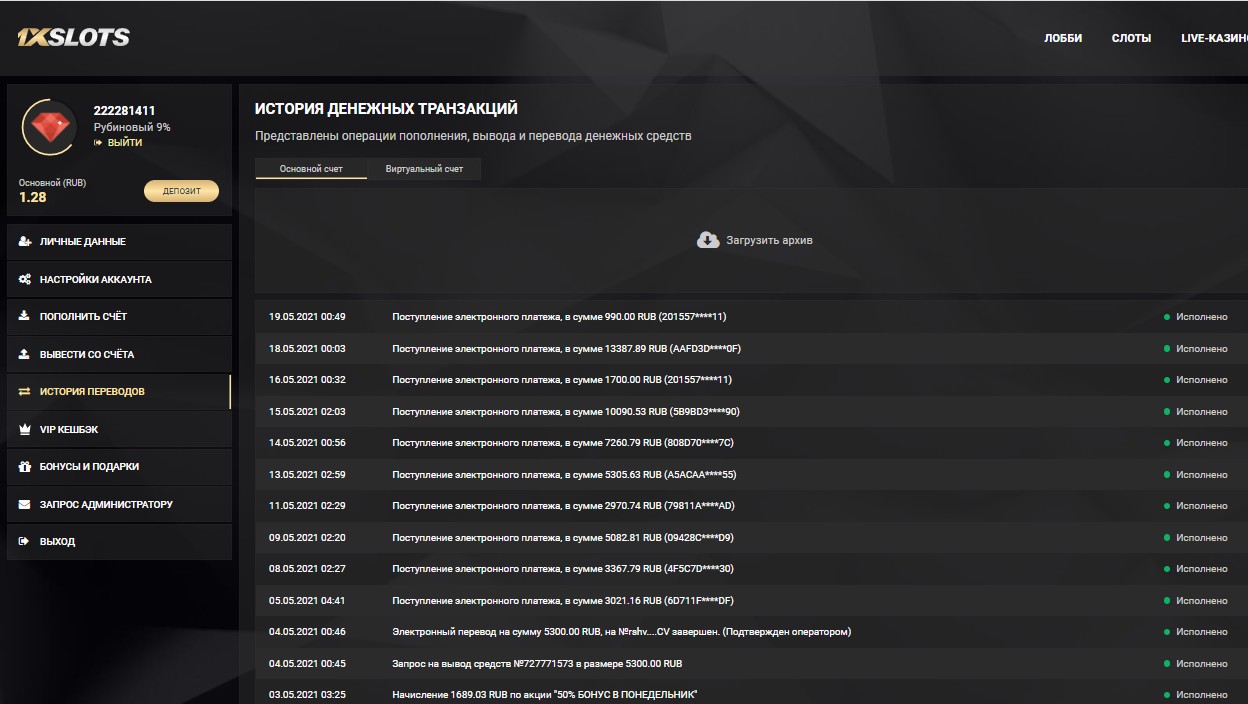The height and width of the screenshot is (704, 1248).
Task: Click the 1XSLOTS logo
Action: 73,37
